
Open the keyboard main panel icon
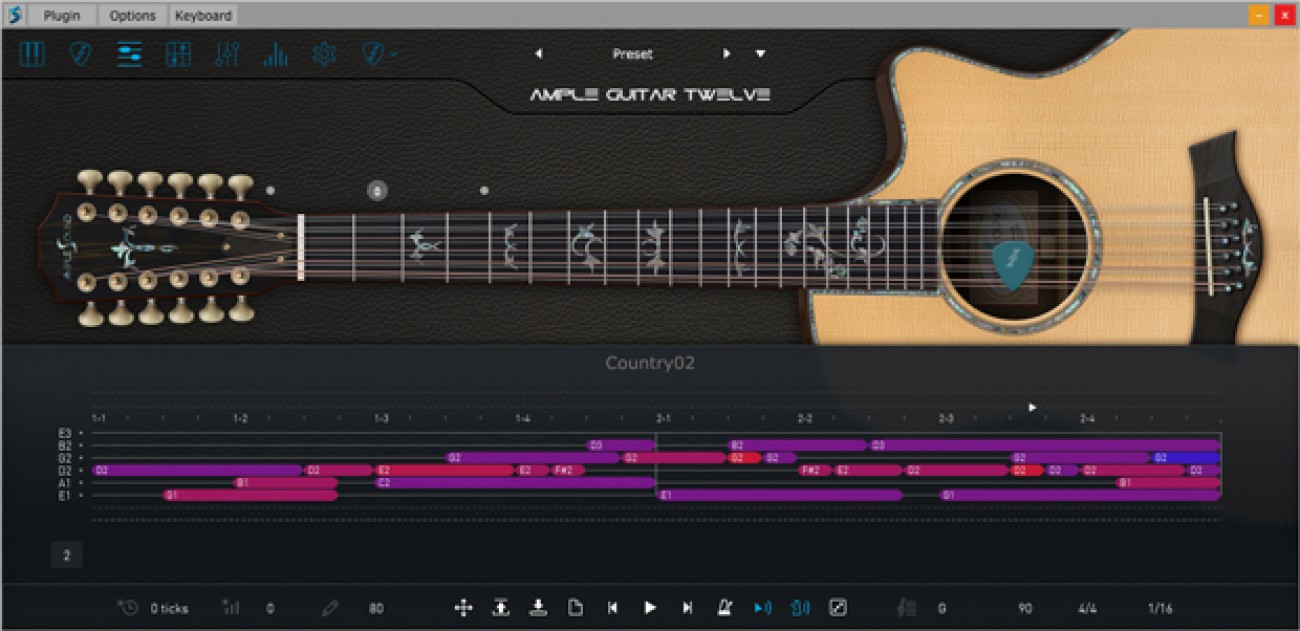coord(33,54)
